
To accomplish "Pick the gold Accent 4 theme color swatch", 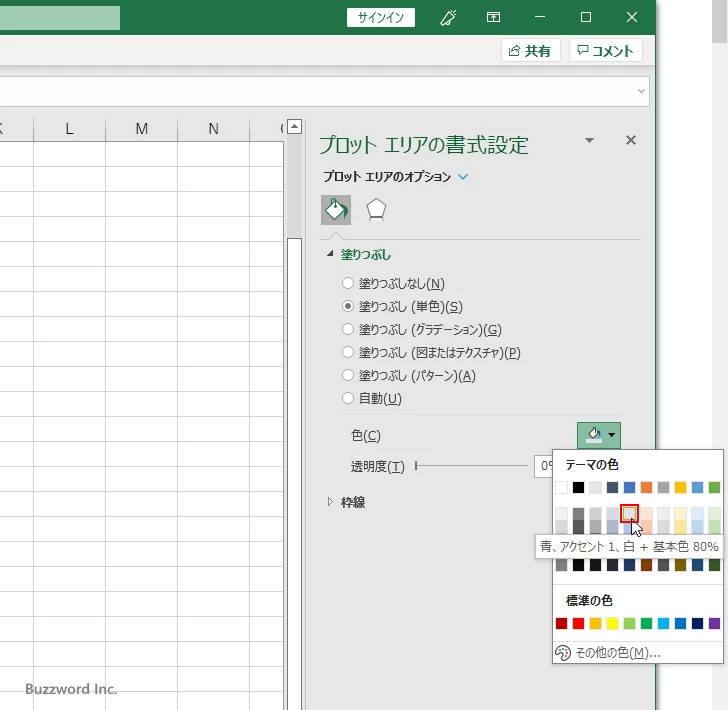I will 680,488.
